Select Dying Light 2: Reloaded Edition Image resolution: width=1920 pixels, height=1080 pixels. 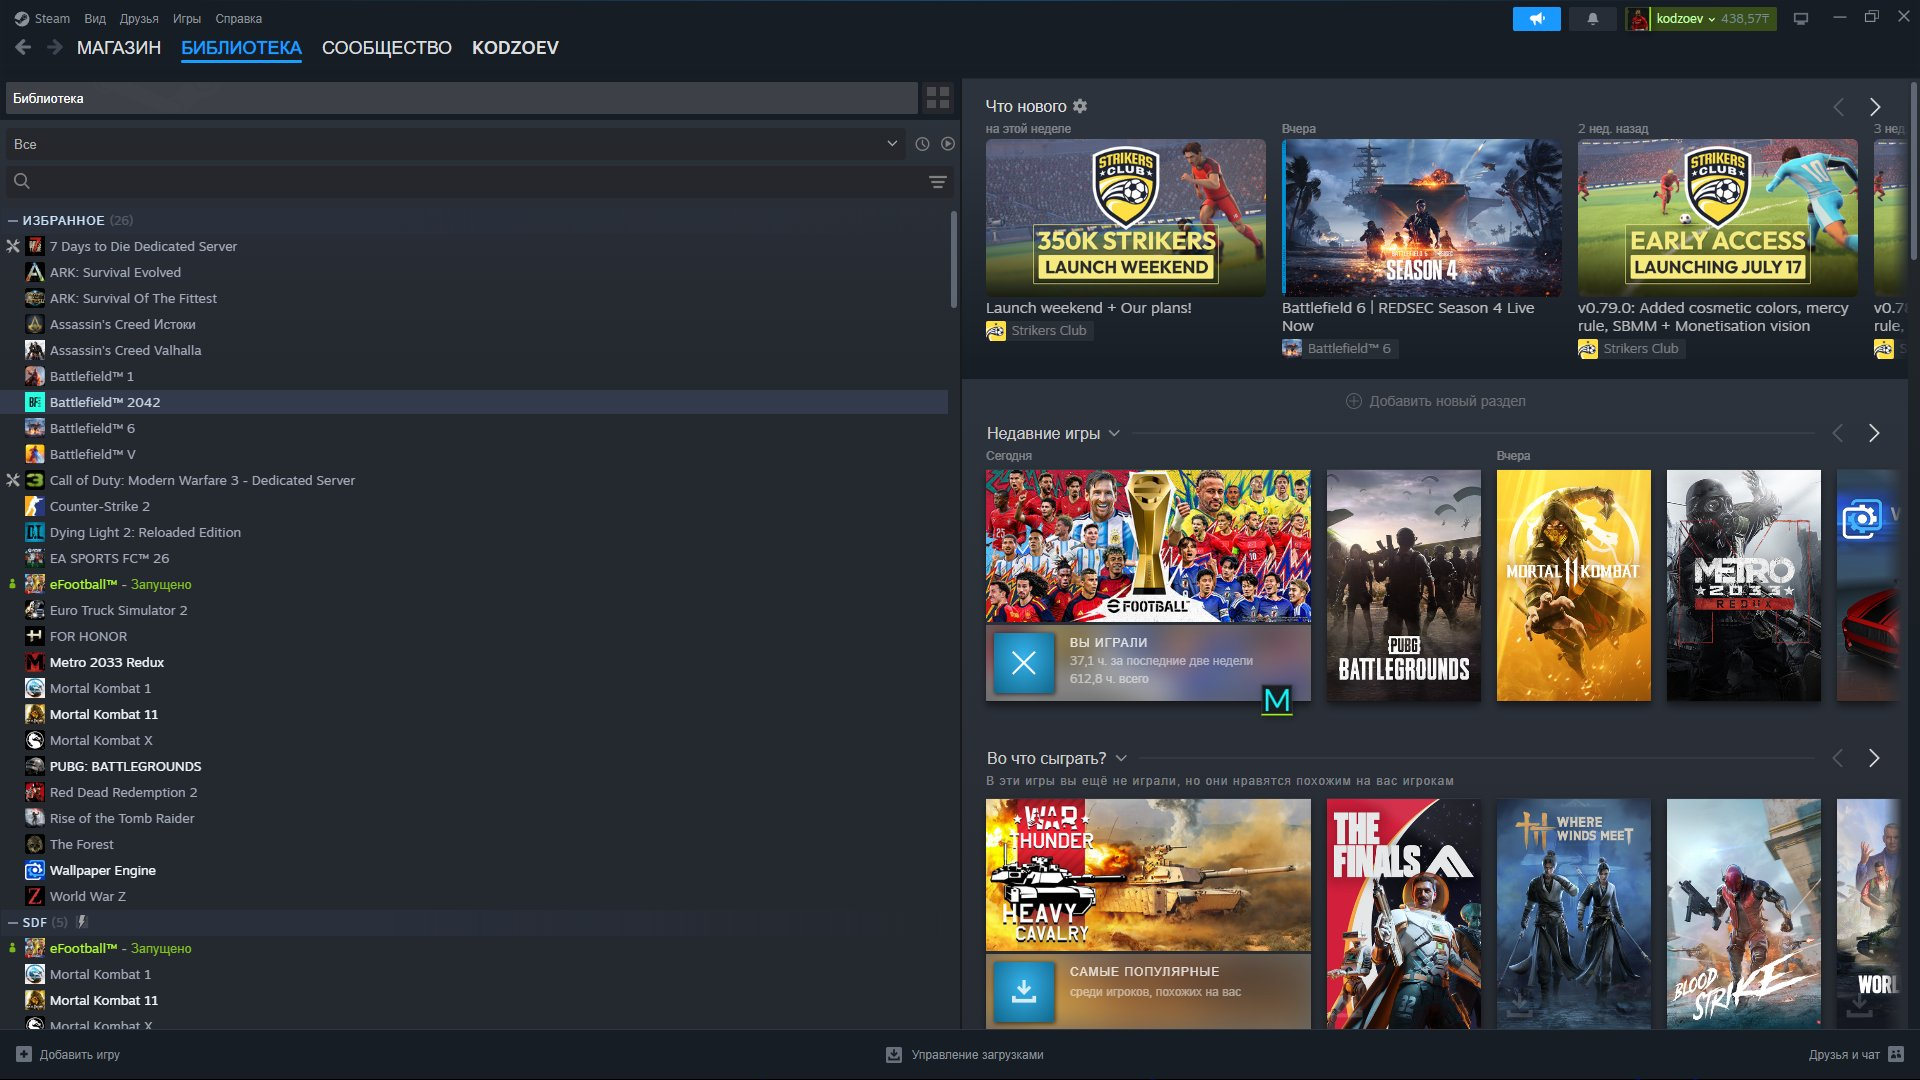pos(145,532)
